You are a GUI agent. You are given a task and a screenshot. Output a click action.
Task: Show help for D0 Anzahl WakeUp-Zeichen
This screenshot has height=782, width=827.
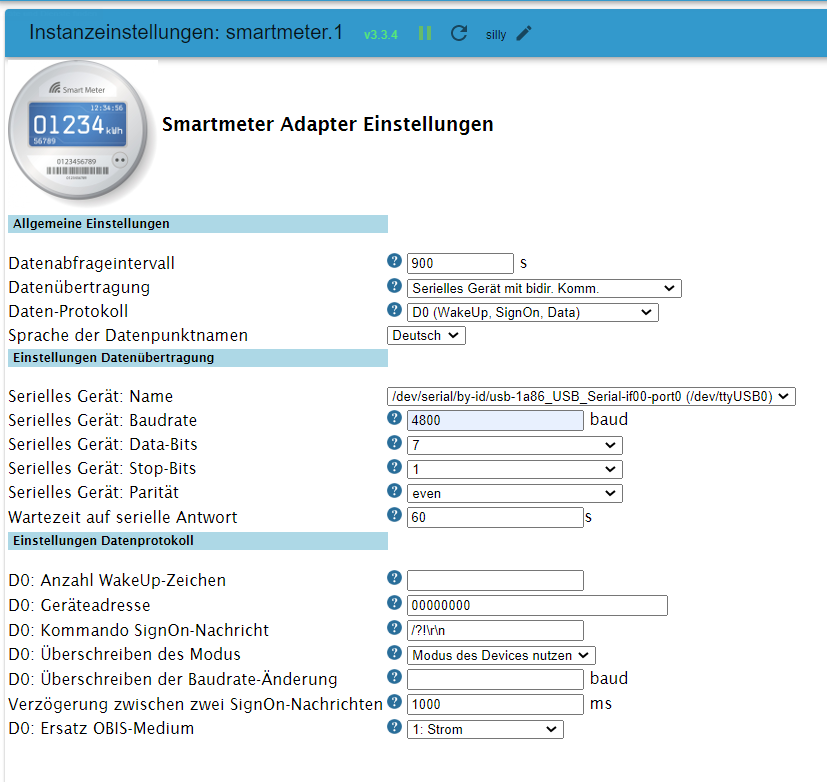tap(394, 577)
